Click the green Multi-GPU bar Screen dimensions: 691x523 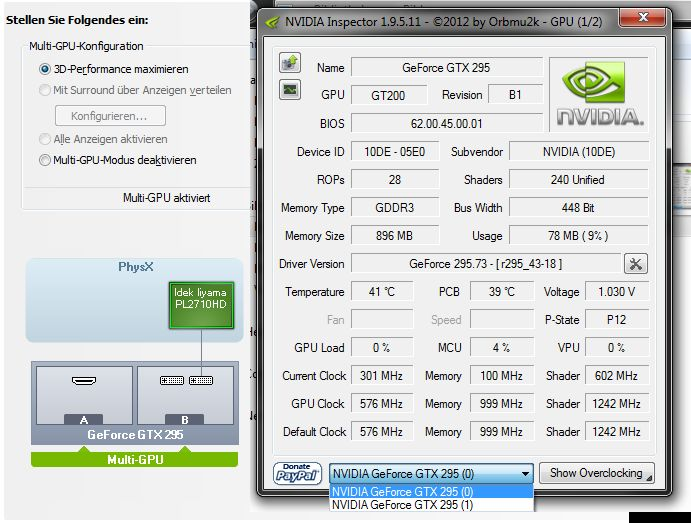coord(134,460)
